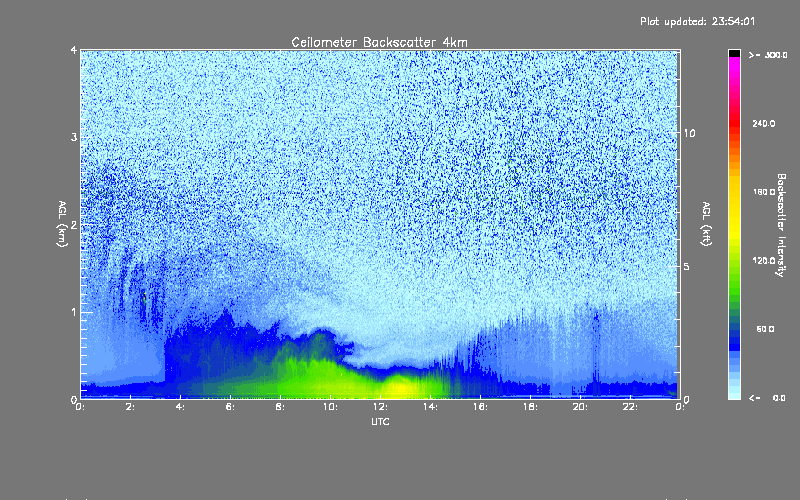
Task: Click the ">= 300.0" colorbar value
Action: tap(768, 55)
